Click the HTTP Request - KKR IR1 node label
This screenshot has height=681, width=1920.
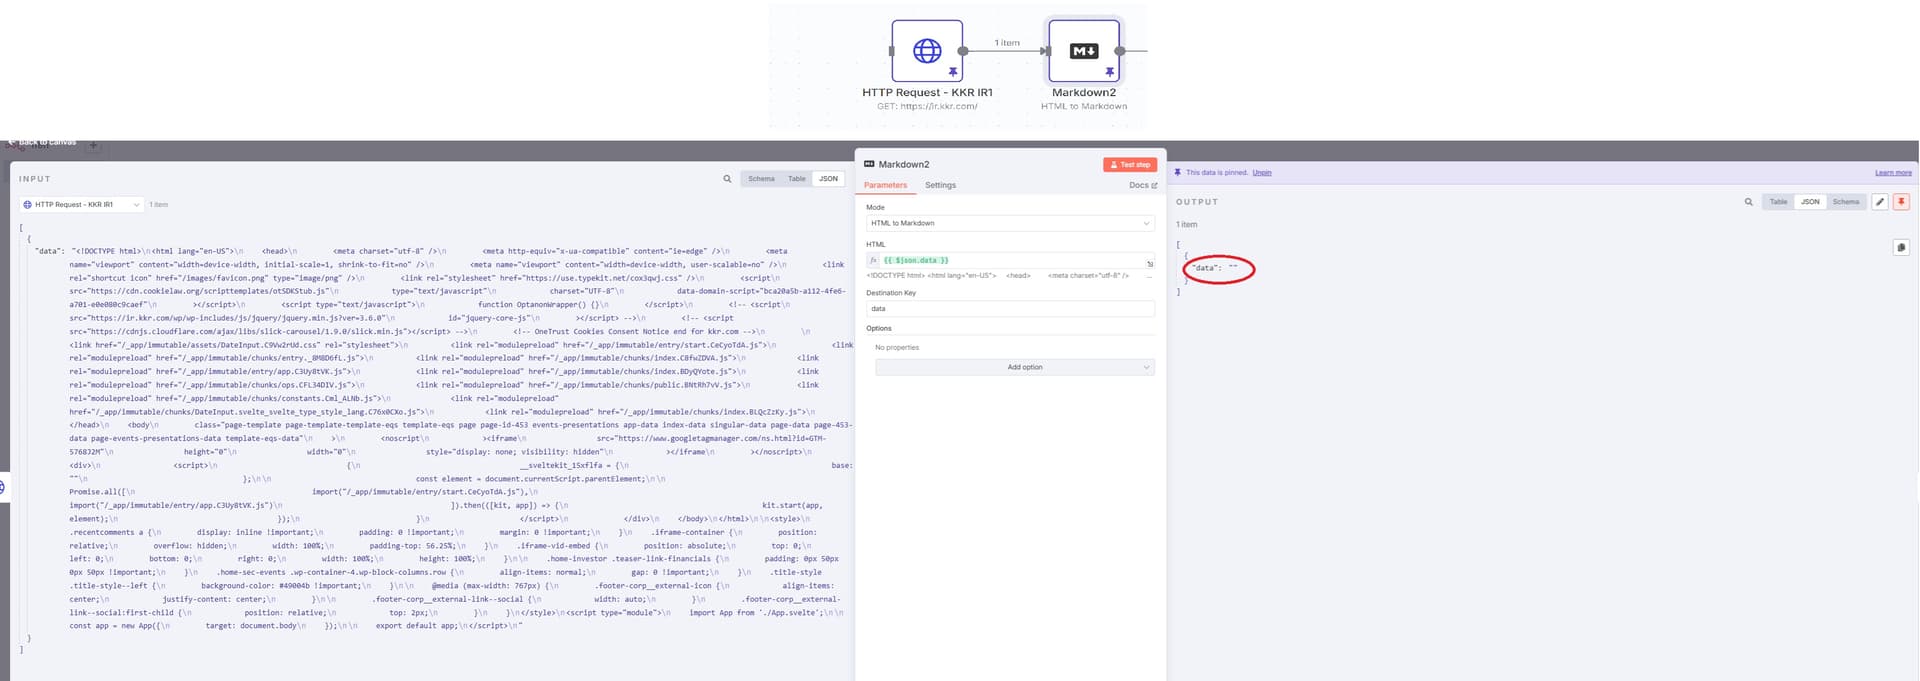(927, 92)
